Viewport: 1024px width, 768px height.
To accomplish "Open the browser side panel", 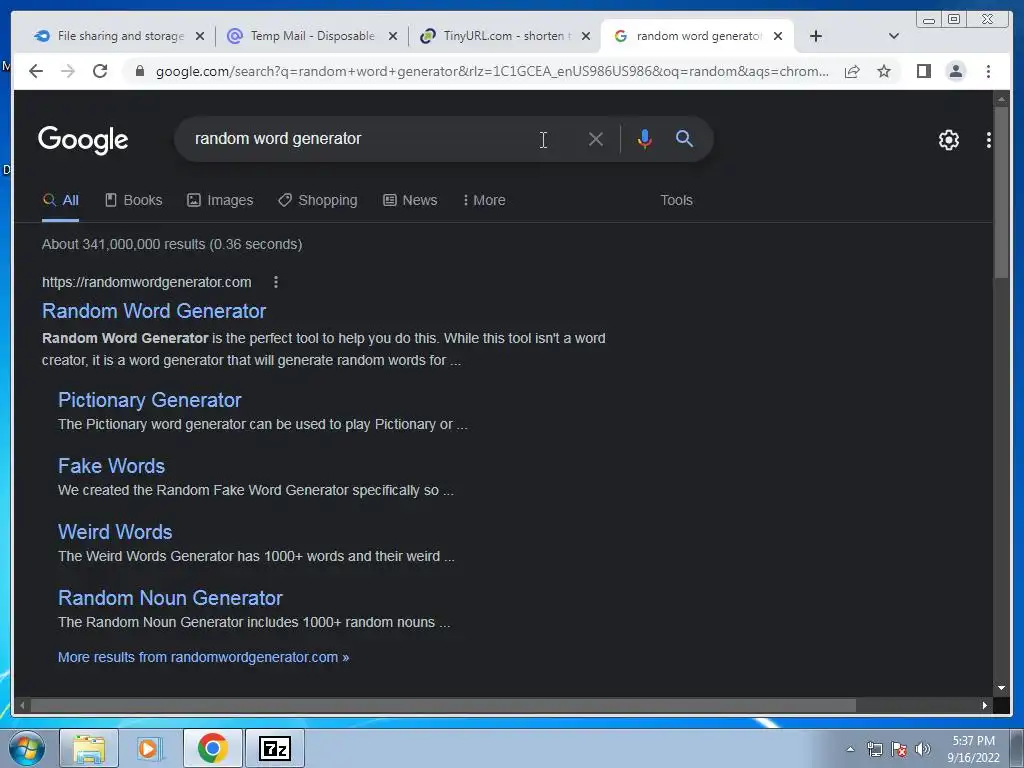I will (923, 71).
